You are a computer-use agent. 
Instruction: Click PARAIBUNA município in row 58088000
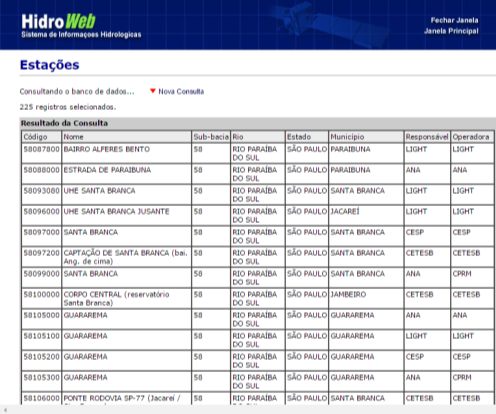point(350,170)
